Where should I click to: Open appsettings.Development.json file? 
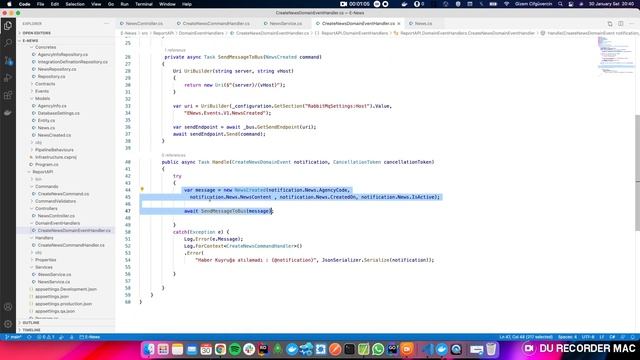click(65, 289)
